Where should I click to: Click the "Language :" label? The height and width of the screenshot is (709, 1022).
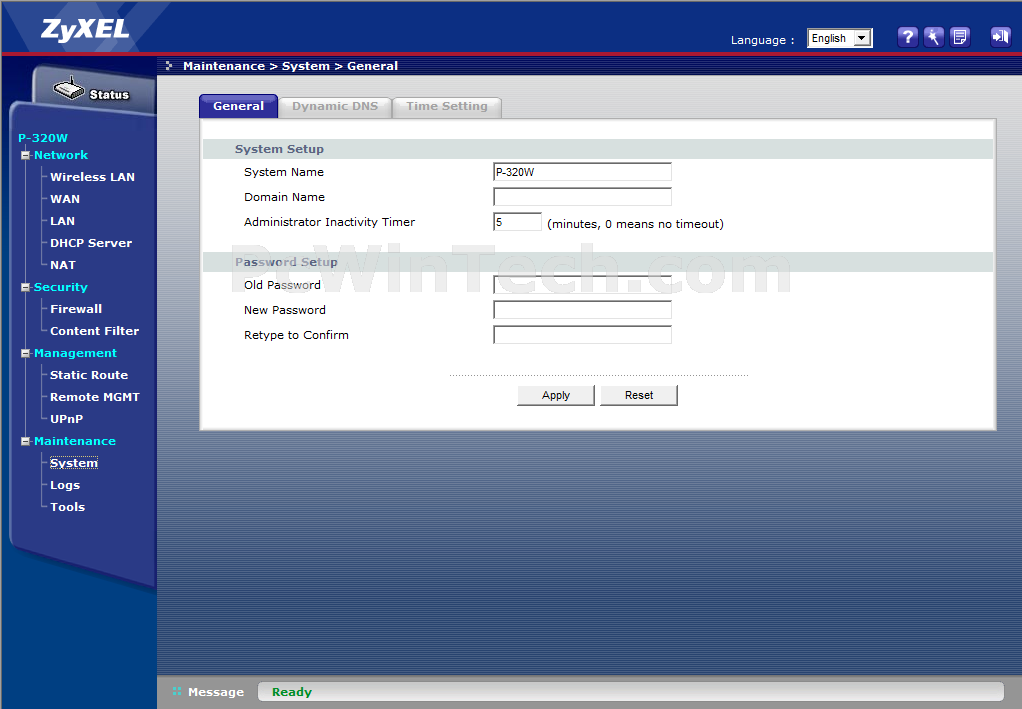tap(763, 40)
